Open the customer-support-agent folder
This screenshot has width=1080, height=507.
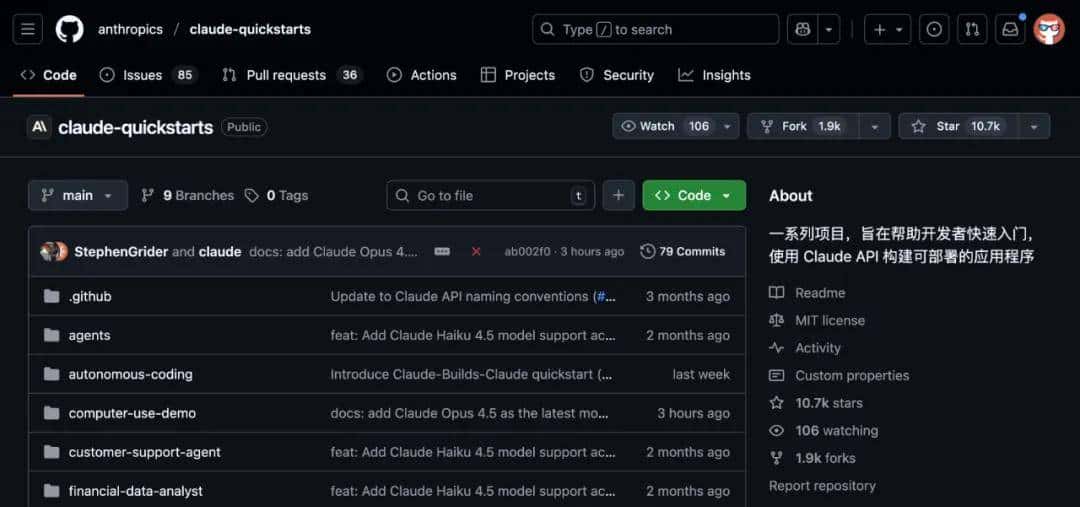[x=145, y=452]
